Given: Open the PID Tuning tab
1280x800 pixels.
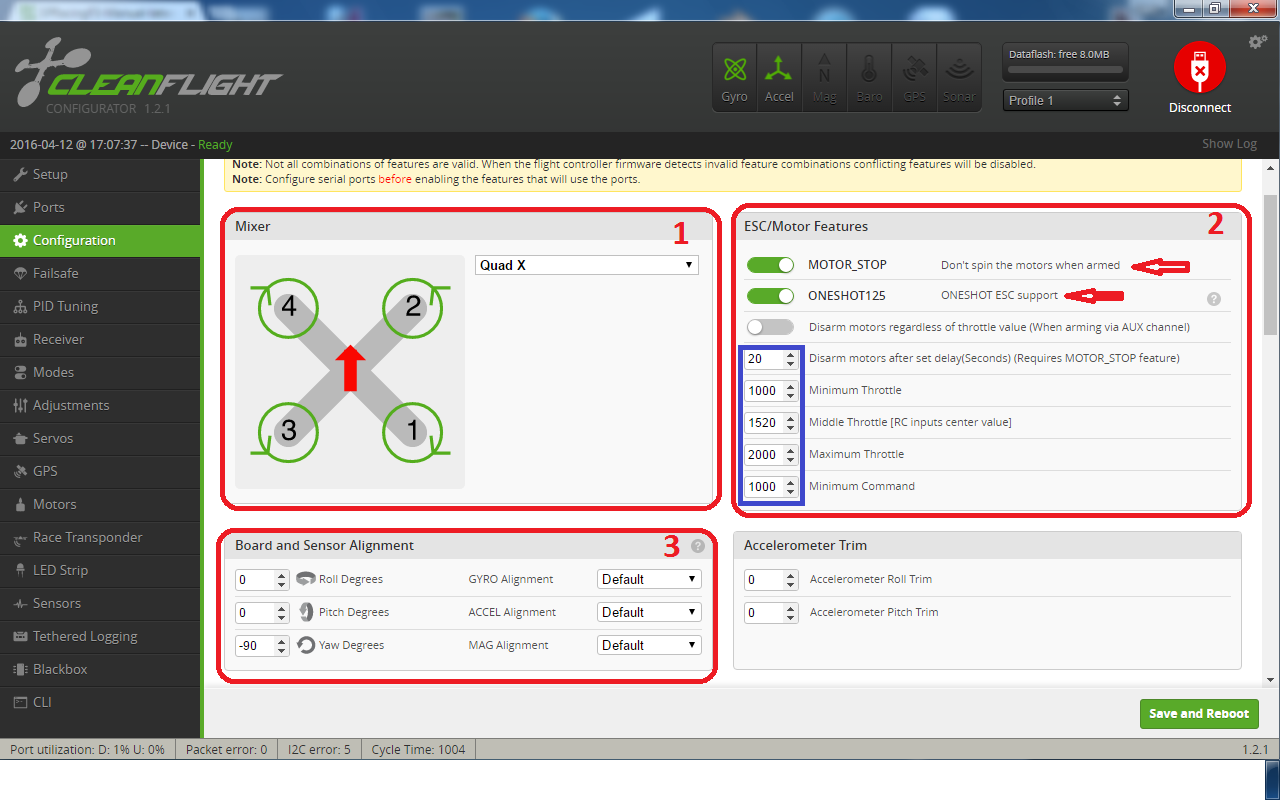Looking at the screenshot, I should coord(100,306).
